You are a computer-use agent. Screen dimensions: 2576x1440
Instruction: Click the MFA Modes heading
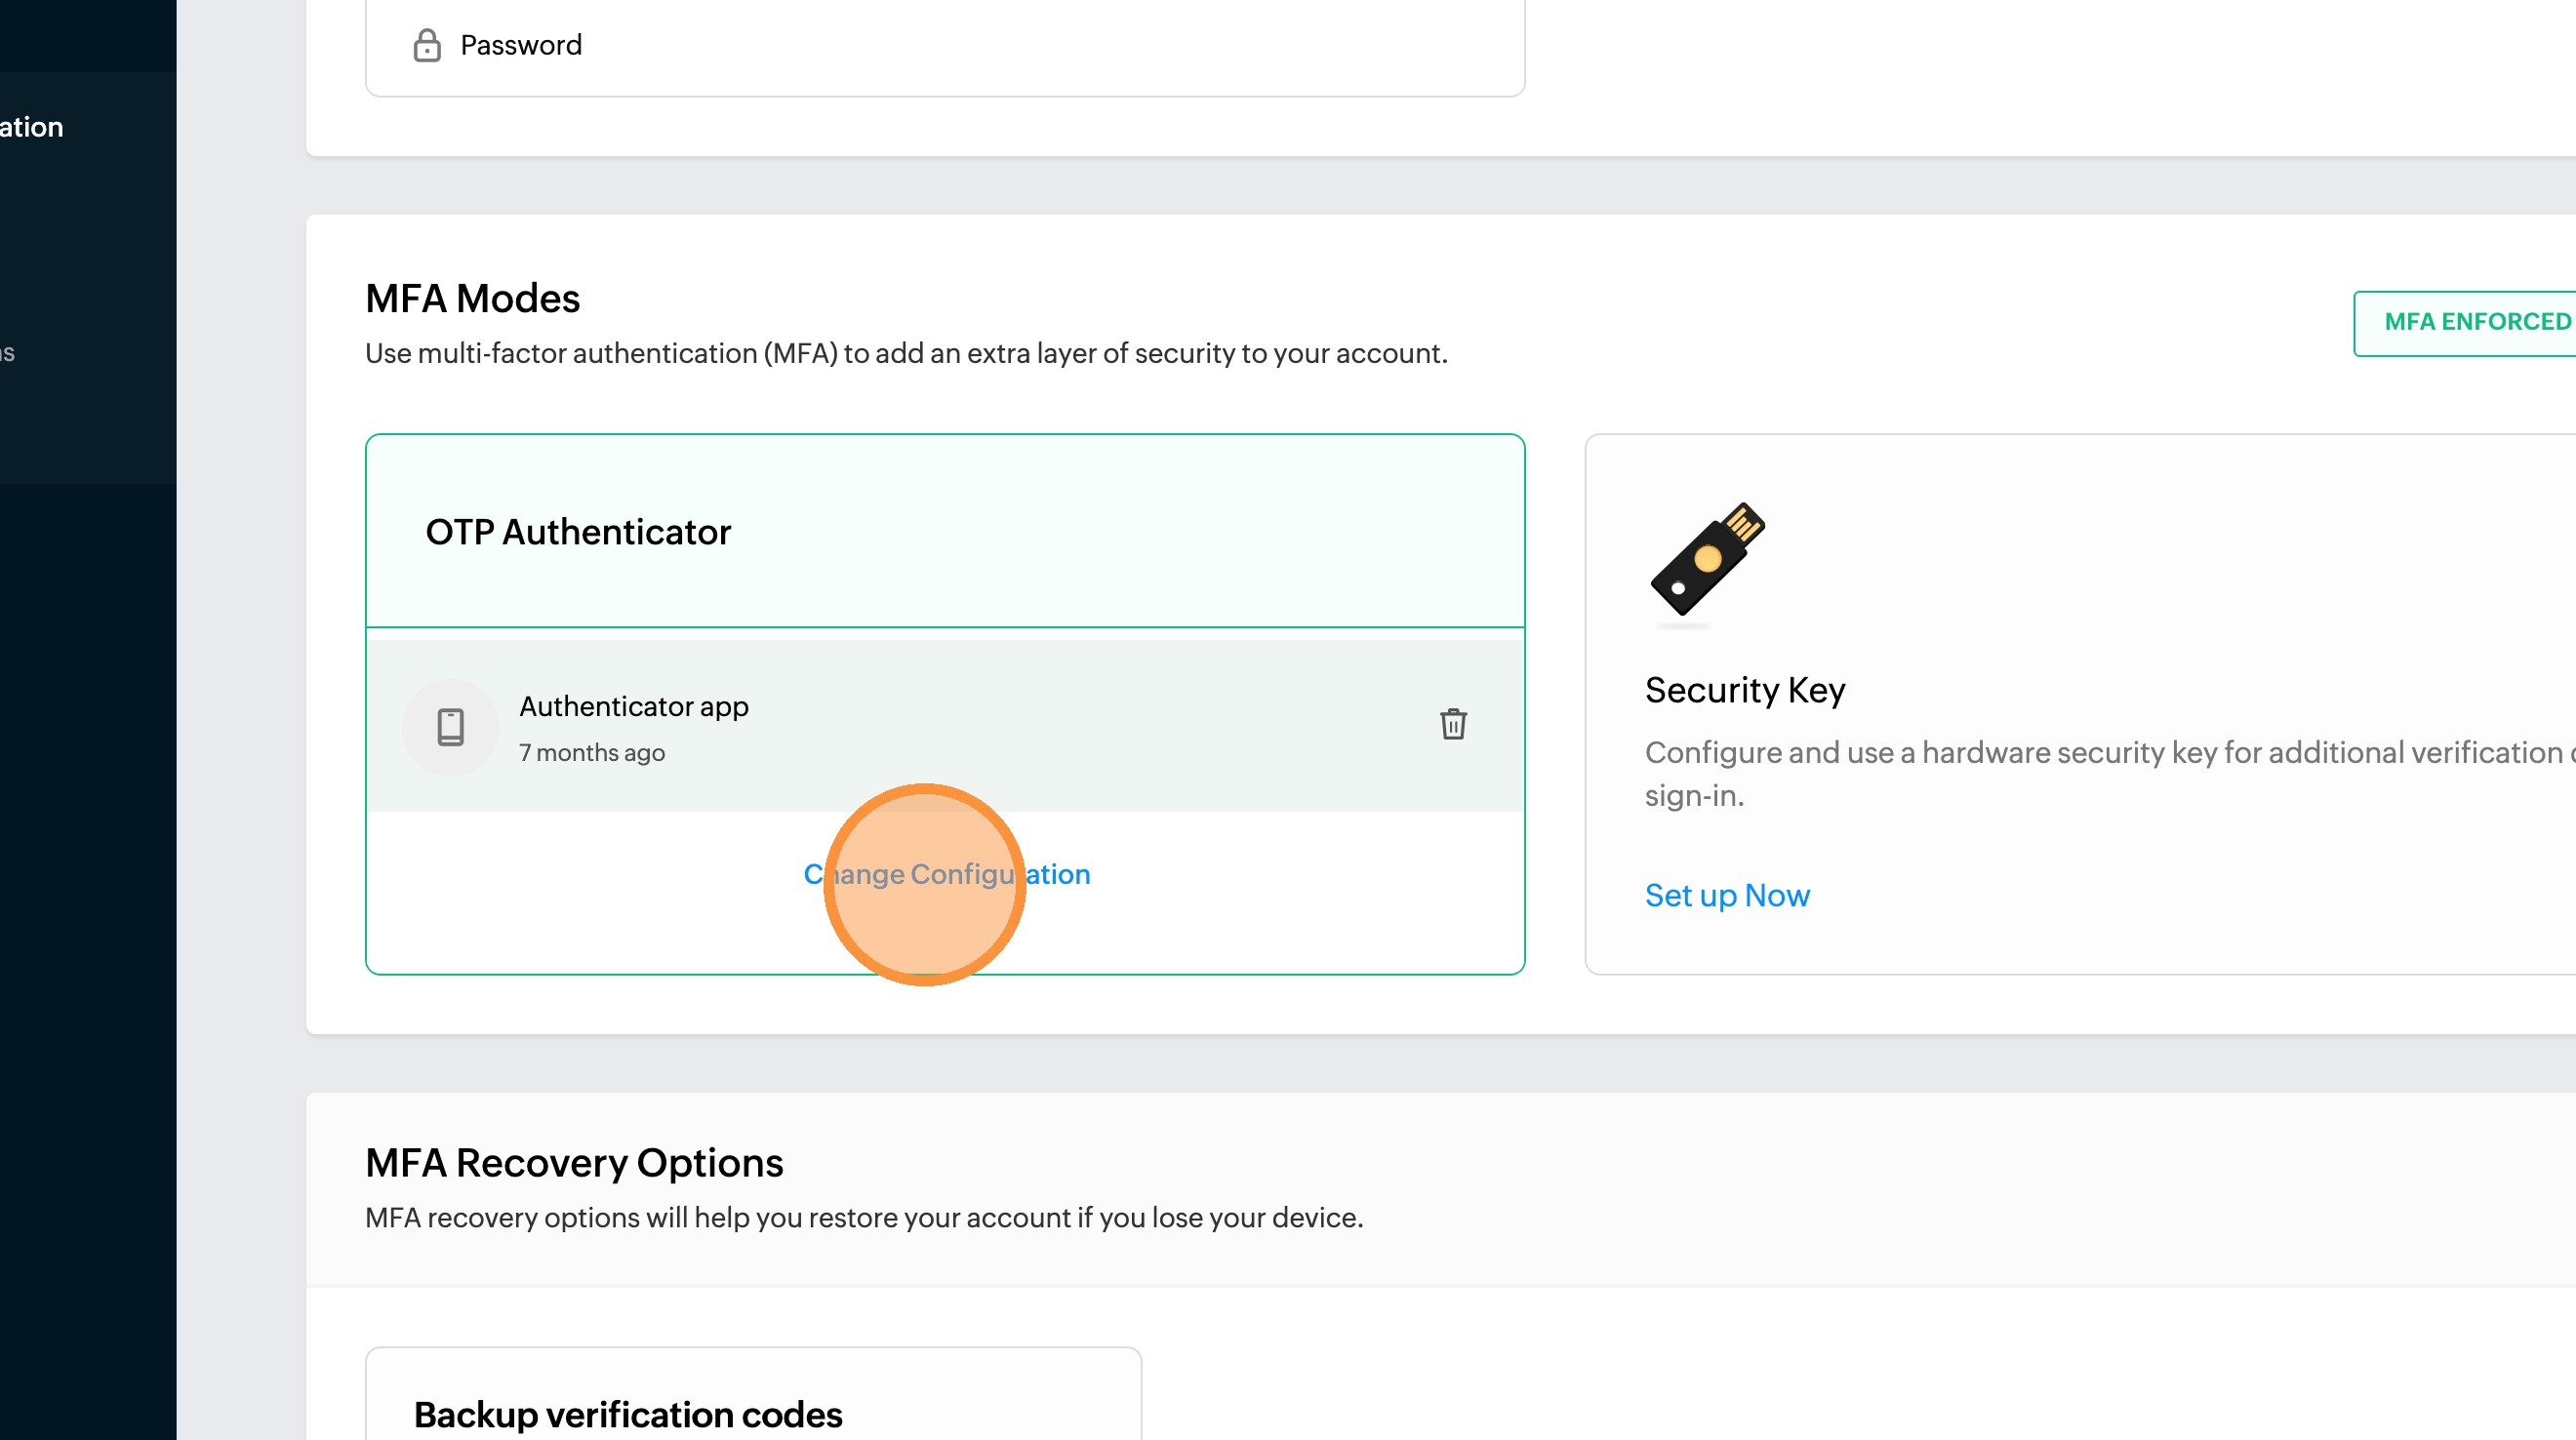472,298
